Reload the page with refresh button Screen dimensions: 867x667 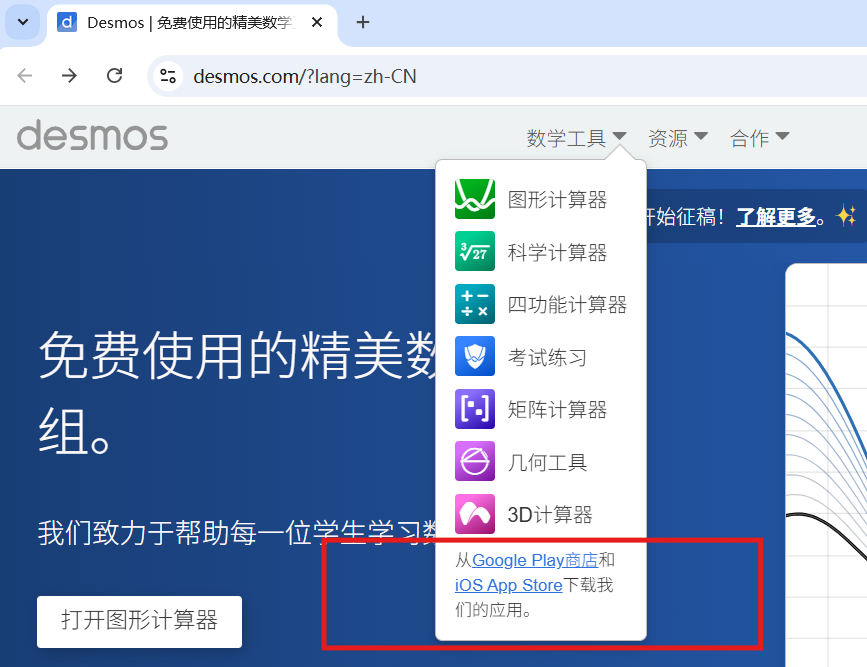click(x=115, y=76)
